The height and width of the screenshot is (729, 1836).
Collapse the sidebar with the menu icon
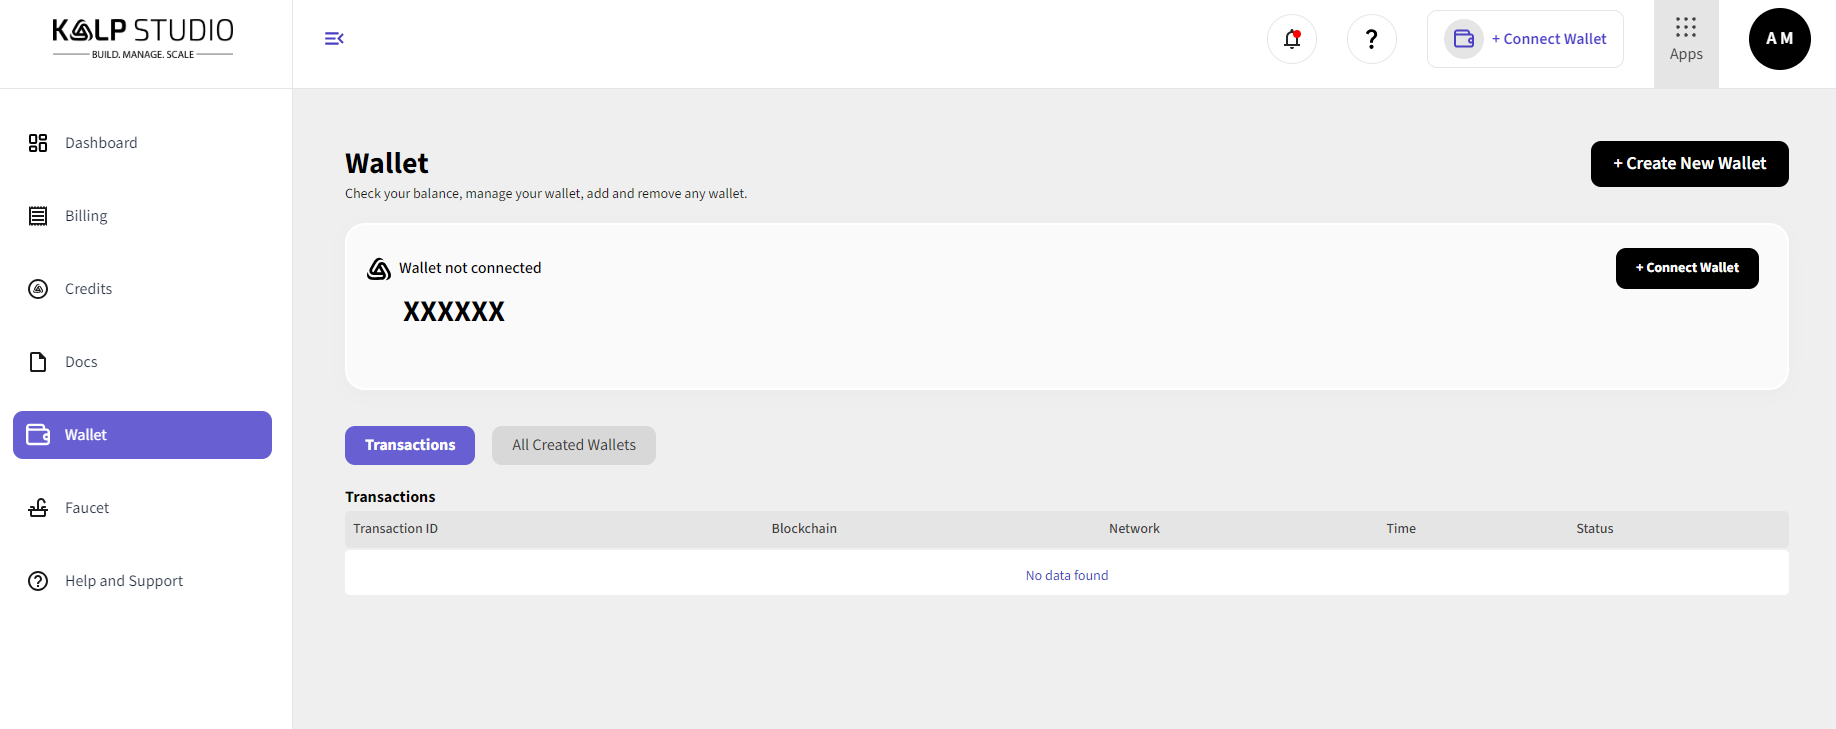coord(334,38)
